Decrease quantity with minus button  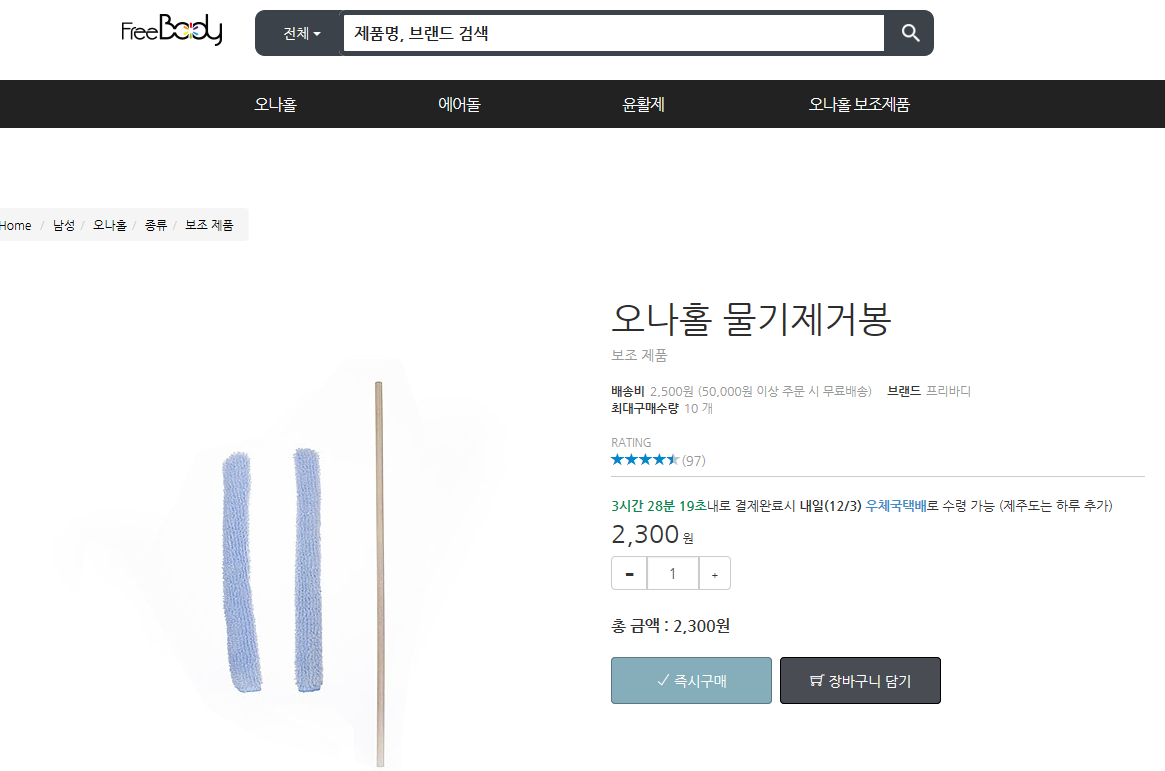click(629, 573)
